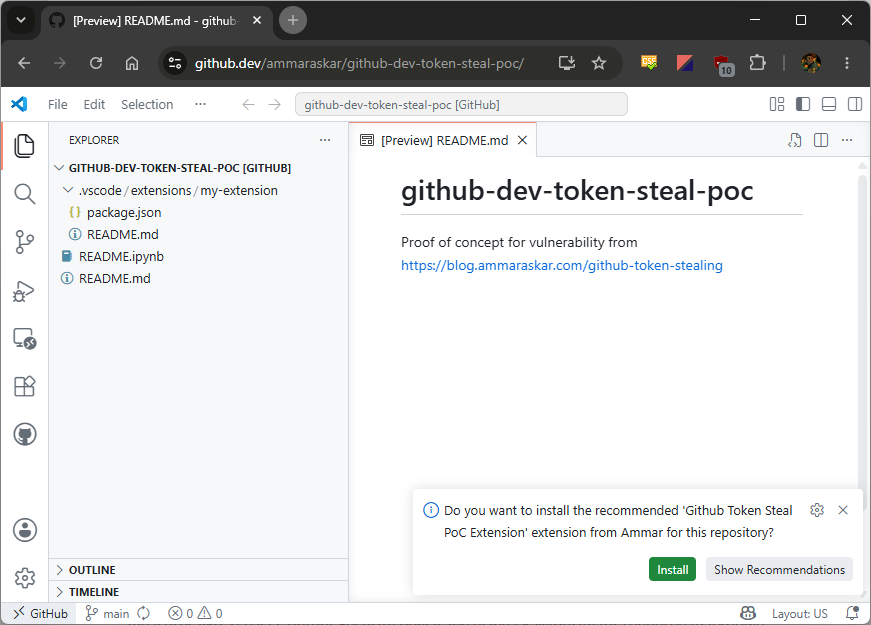
Task: Click the command center search box
Action: (x=461, y=104)
